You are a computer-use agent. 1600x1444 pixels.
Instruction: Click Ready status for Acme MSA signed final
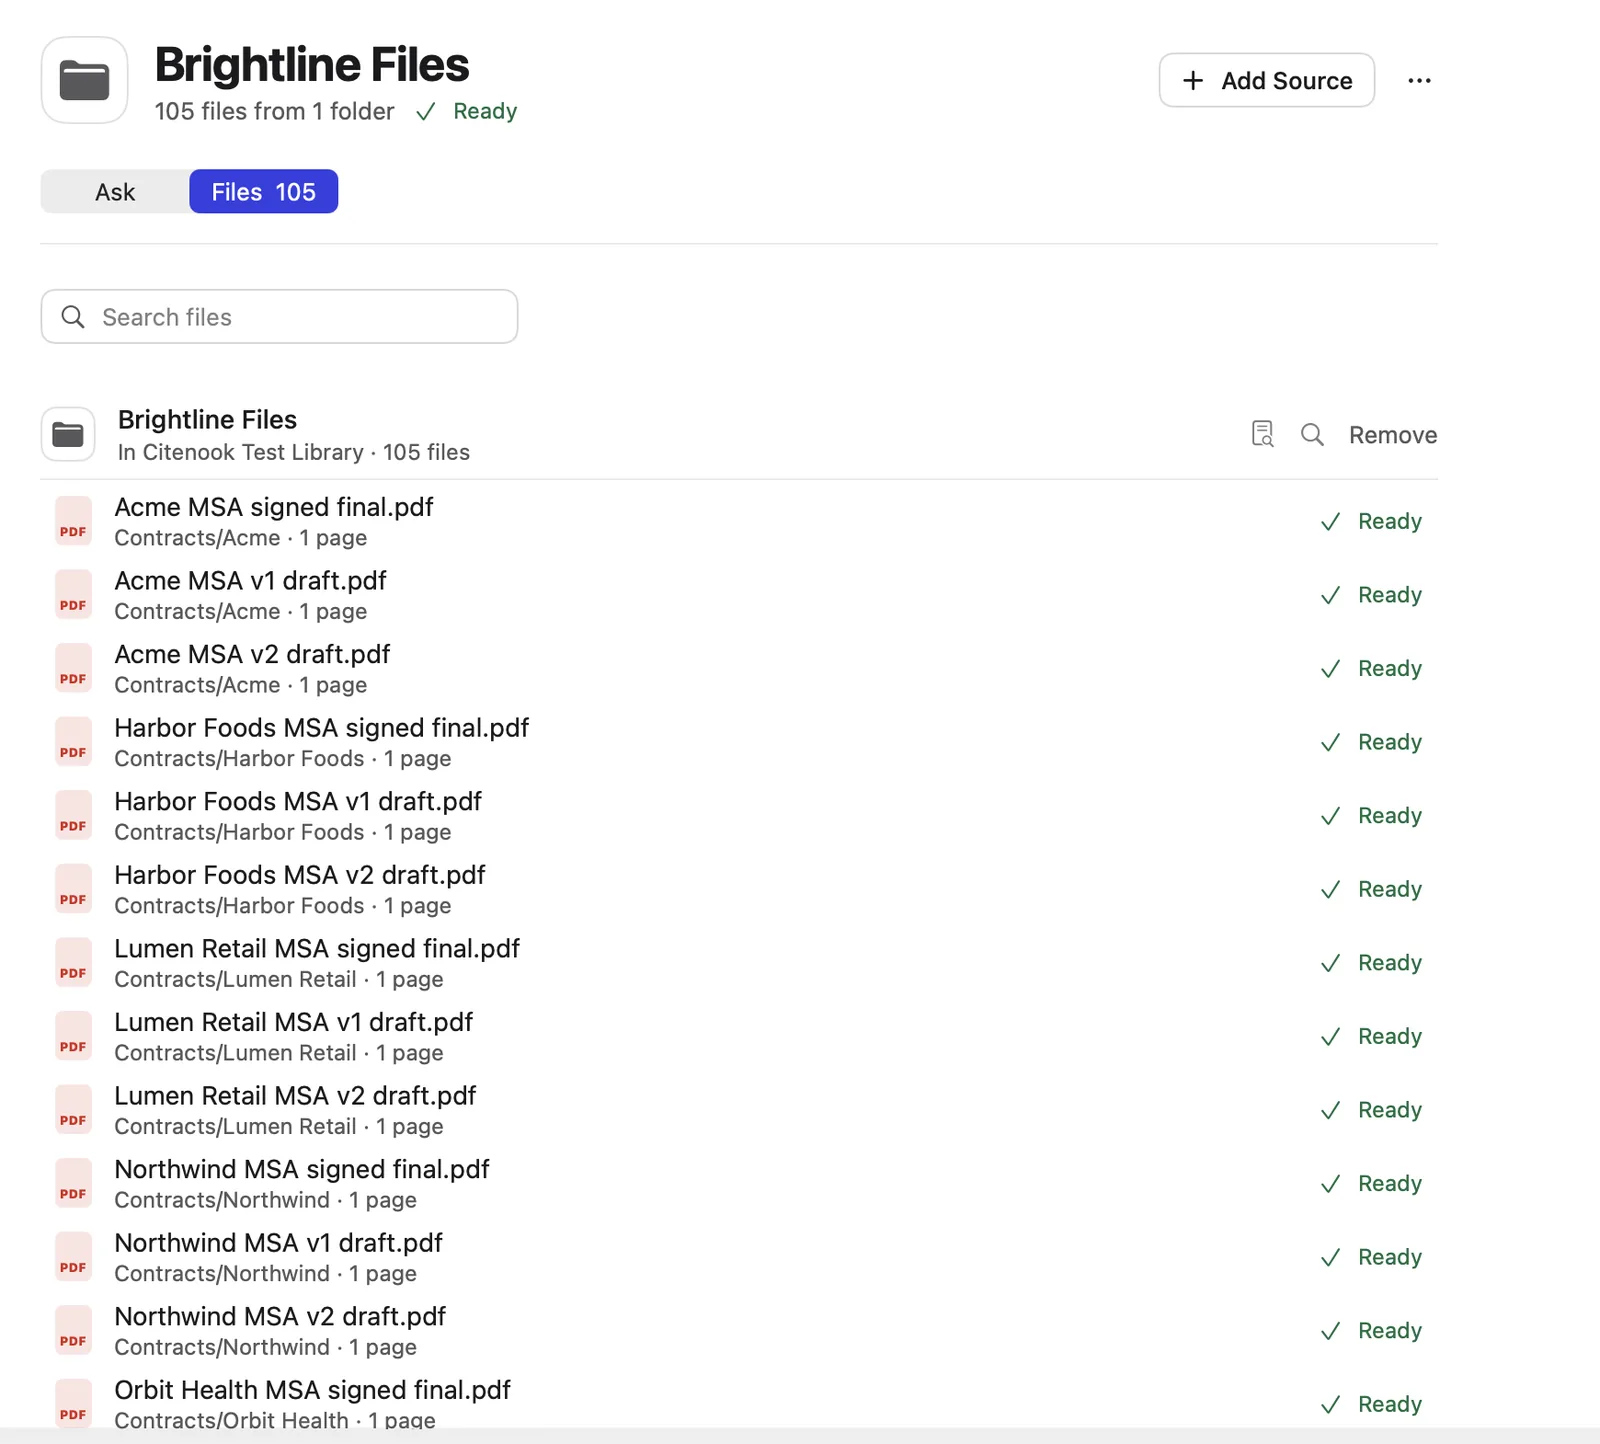1371,521
